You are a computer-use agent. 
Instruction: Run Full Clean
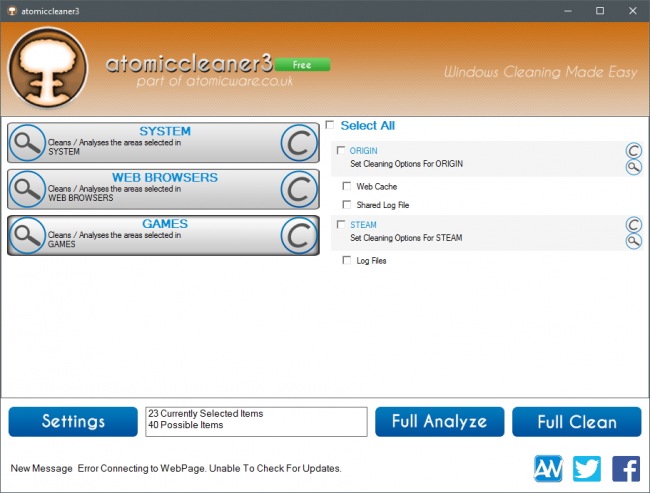click(x=577, y=422)
